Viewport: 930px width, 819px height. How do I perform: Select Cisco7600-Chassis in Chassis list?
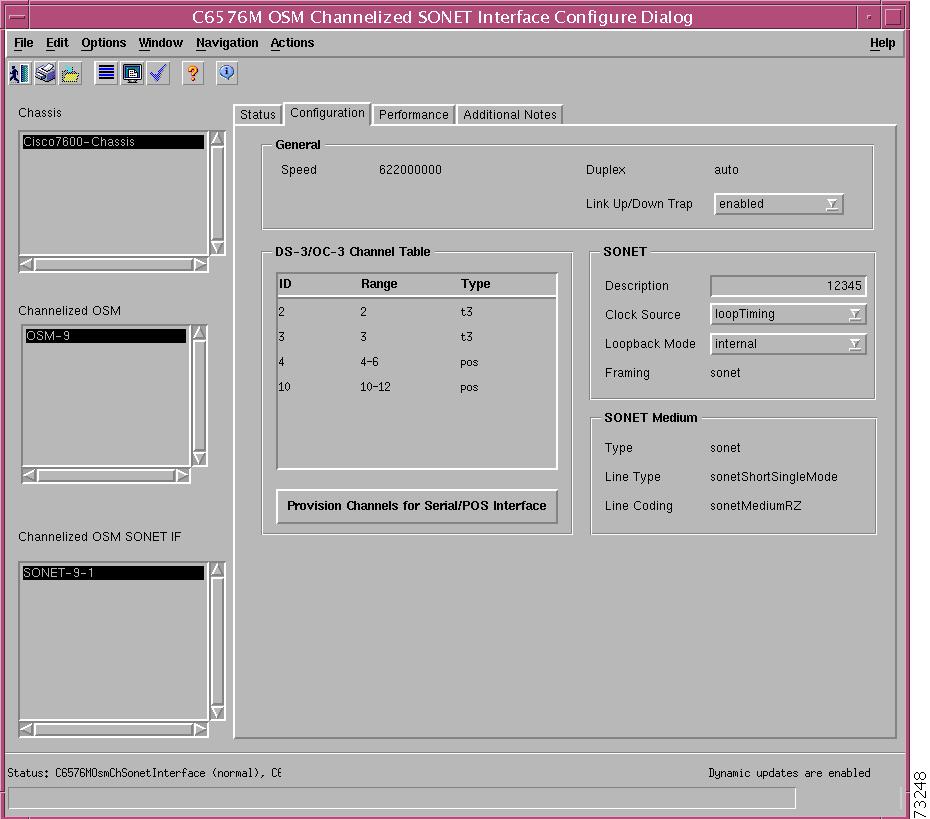(113, 142)
